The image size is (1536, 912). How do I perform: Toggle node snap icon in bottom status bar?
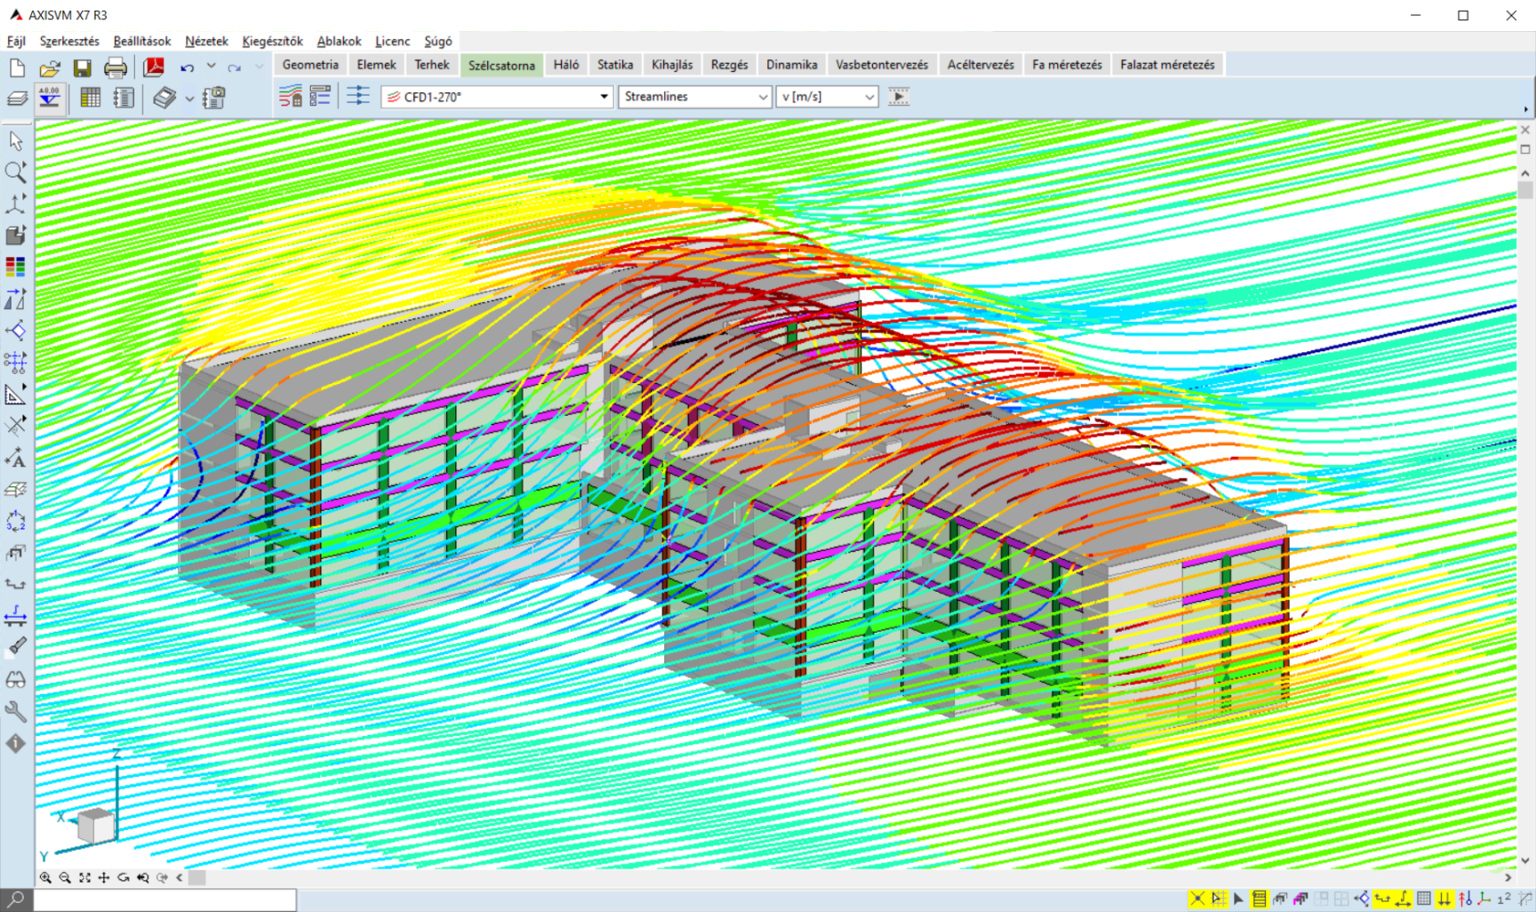click(1197, 899)
